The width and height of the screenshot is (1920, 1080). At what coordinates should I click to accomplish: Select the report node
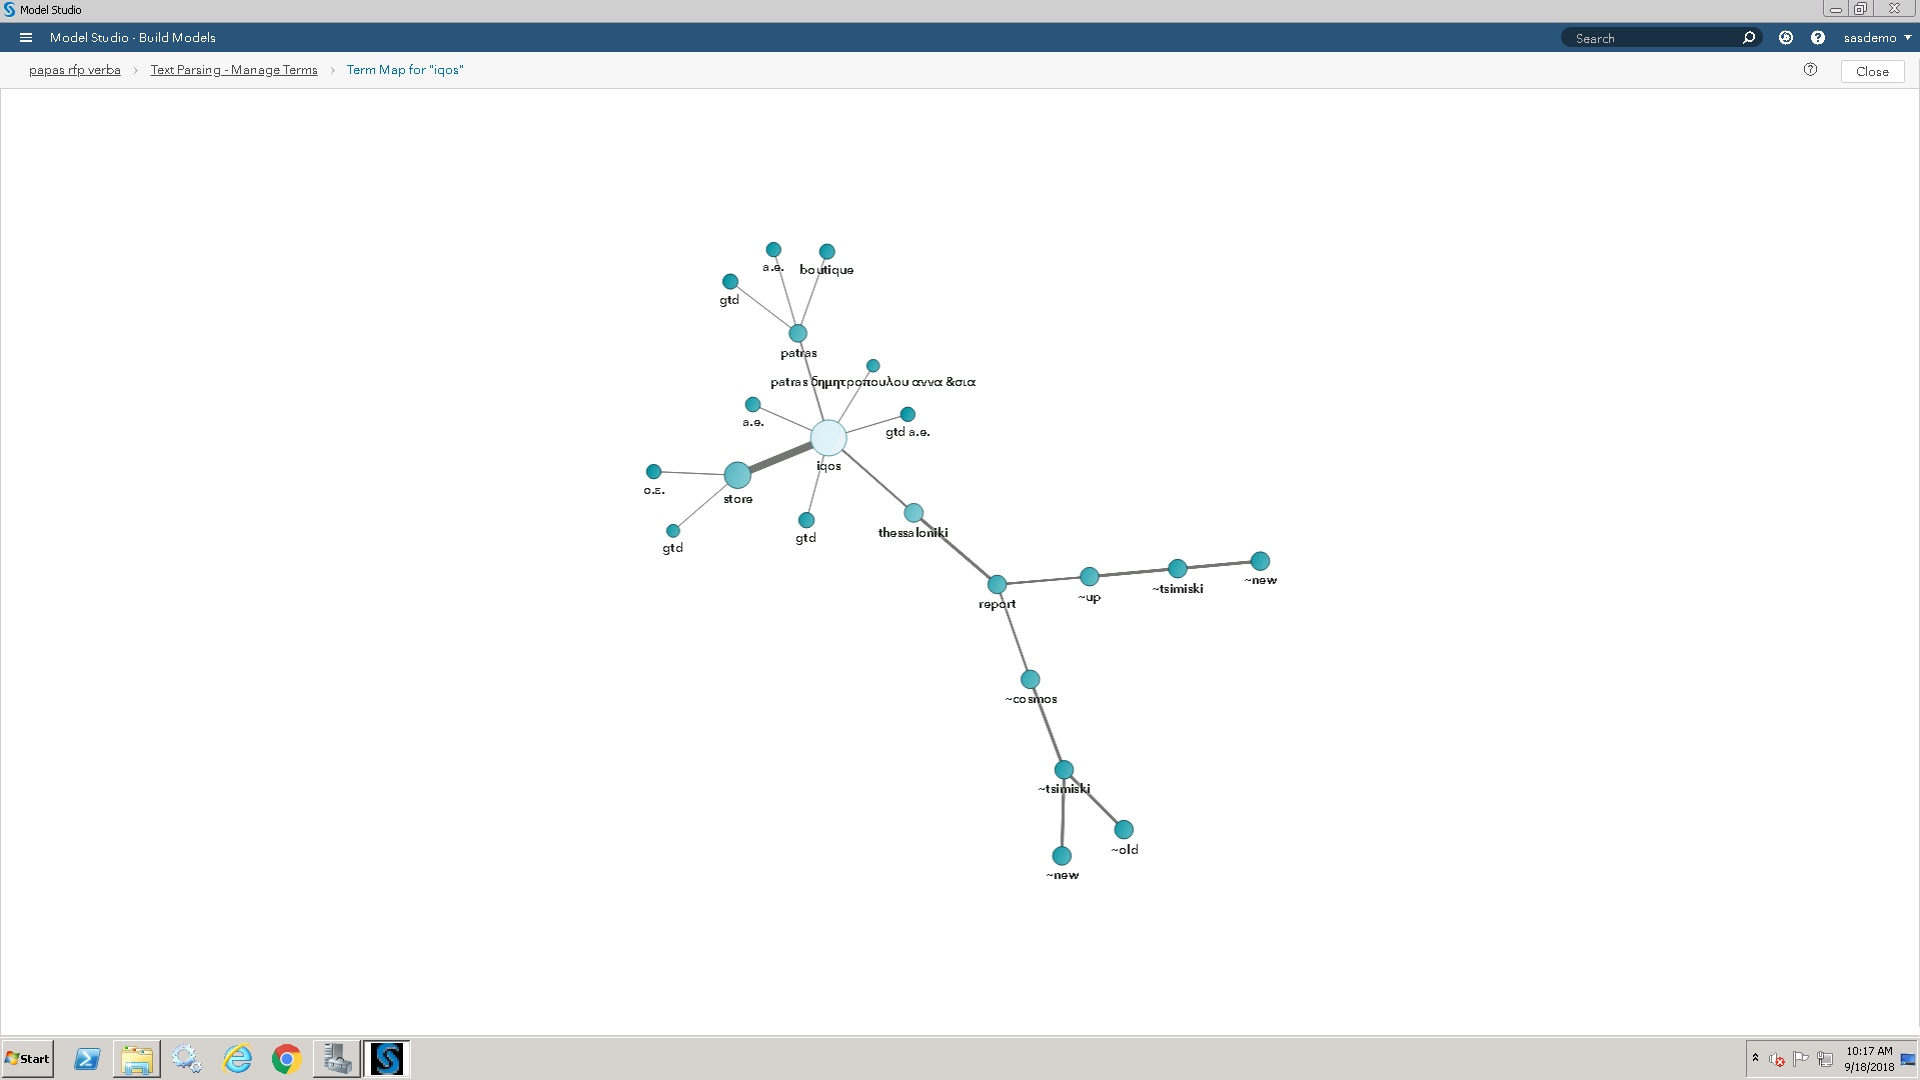click(997, 584)
